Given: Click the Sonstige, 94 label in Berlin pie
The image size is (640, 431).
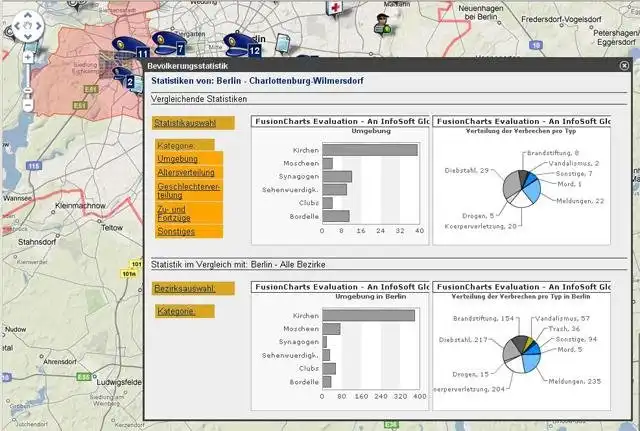Looking at the screenshot, I should [x=576, y=339].
